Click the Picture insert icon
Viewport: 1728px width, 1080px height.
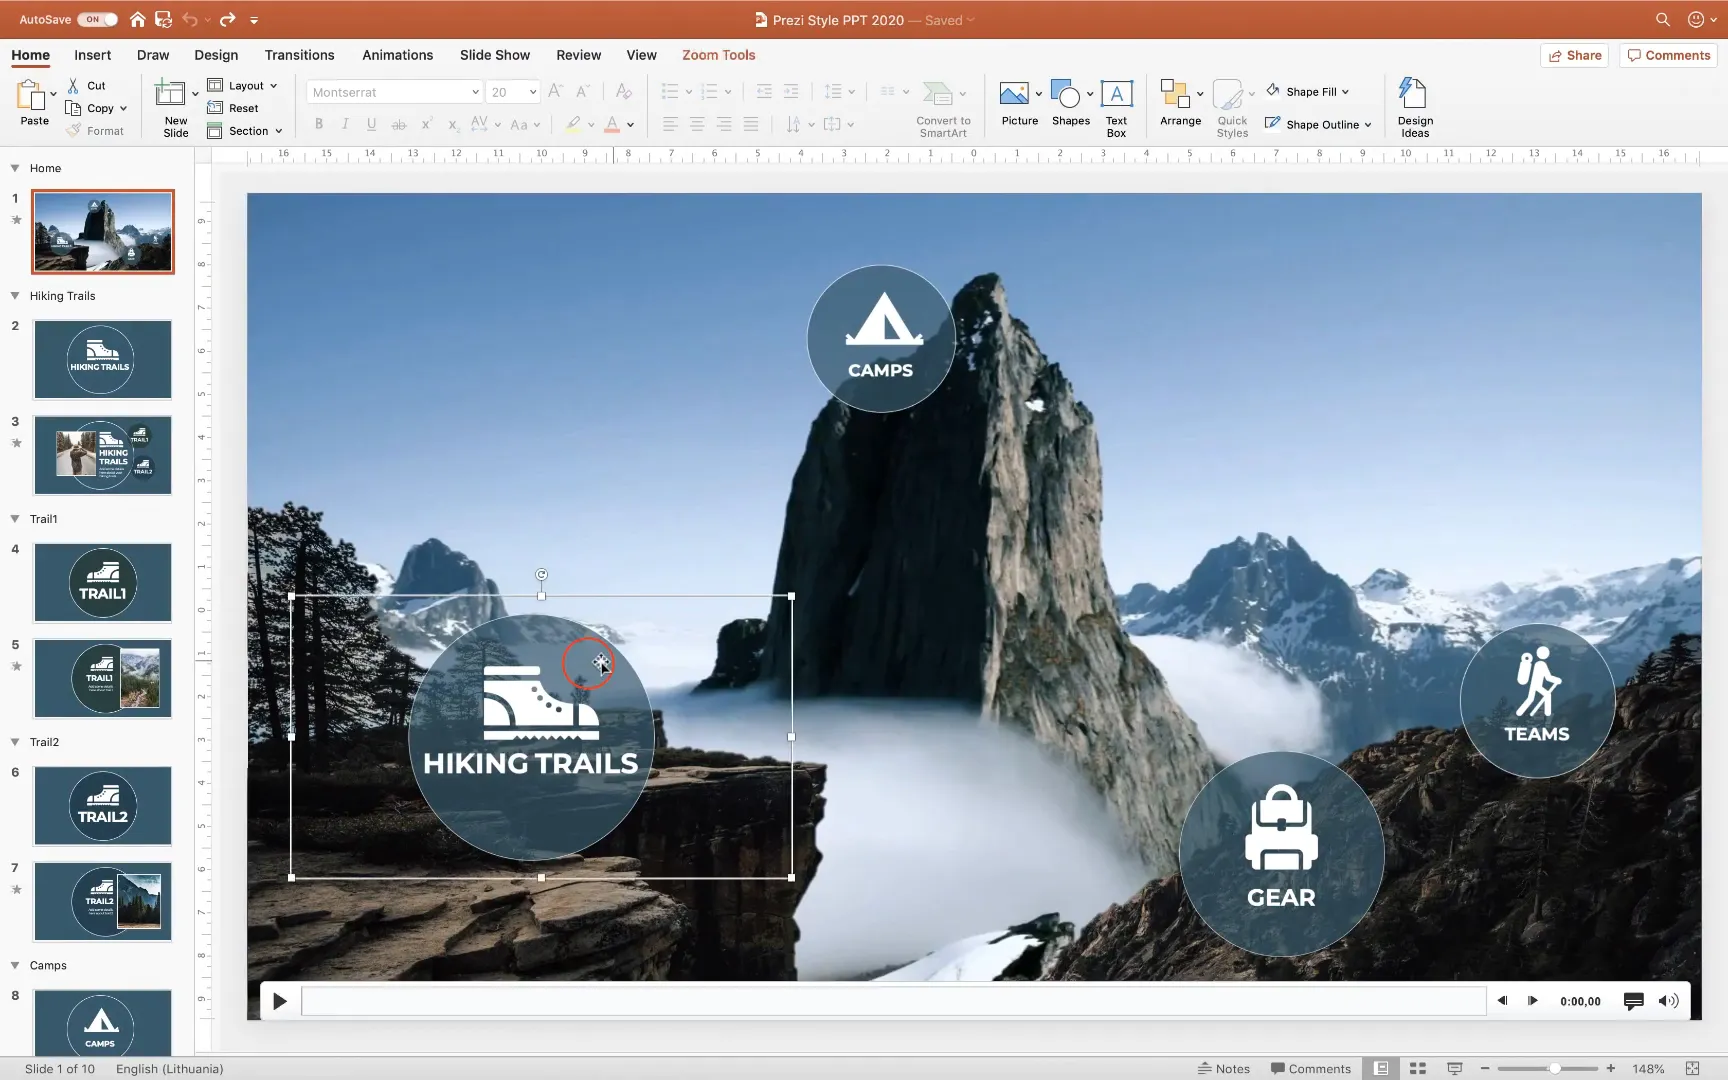point(1014,94)
